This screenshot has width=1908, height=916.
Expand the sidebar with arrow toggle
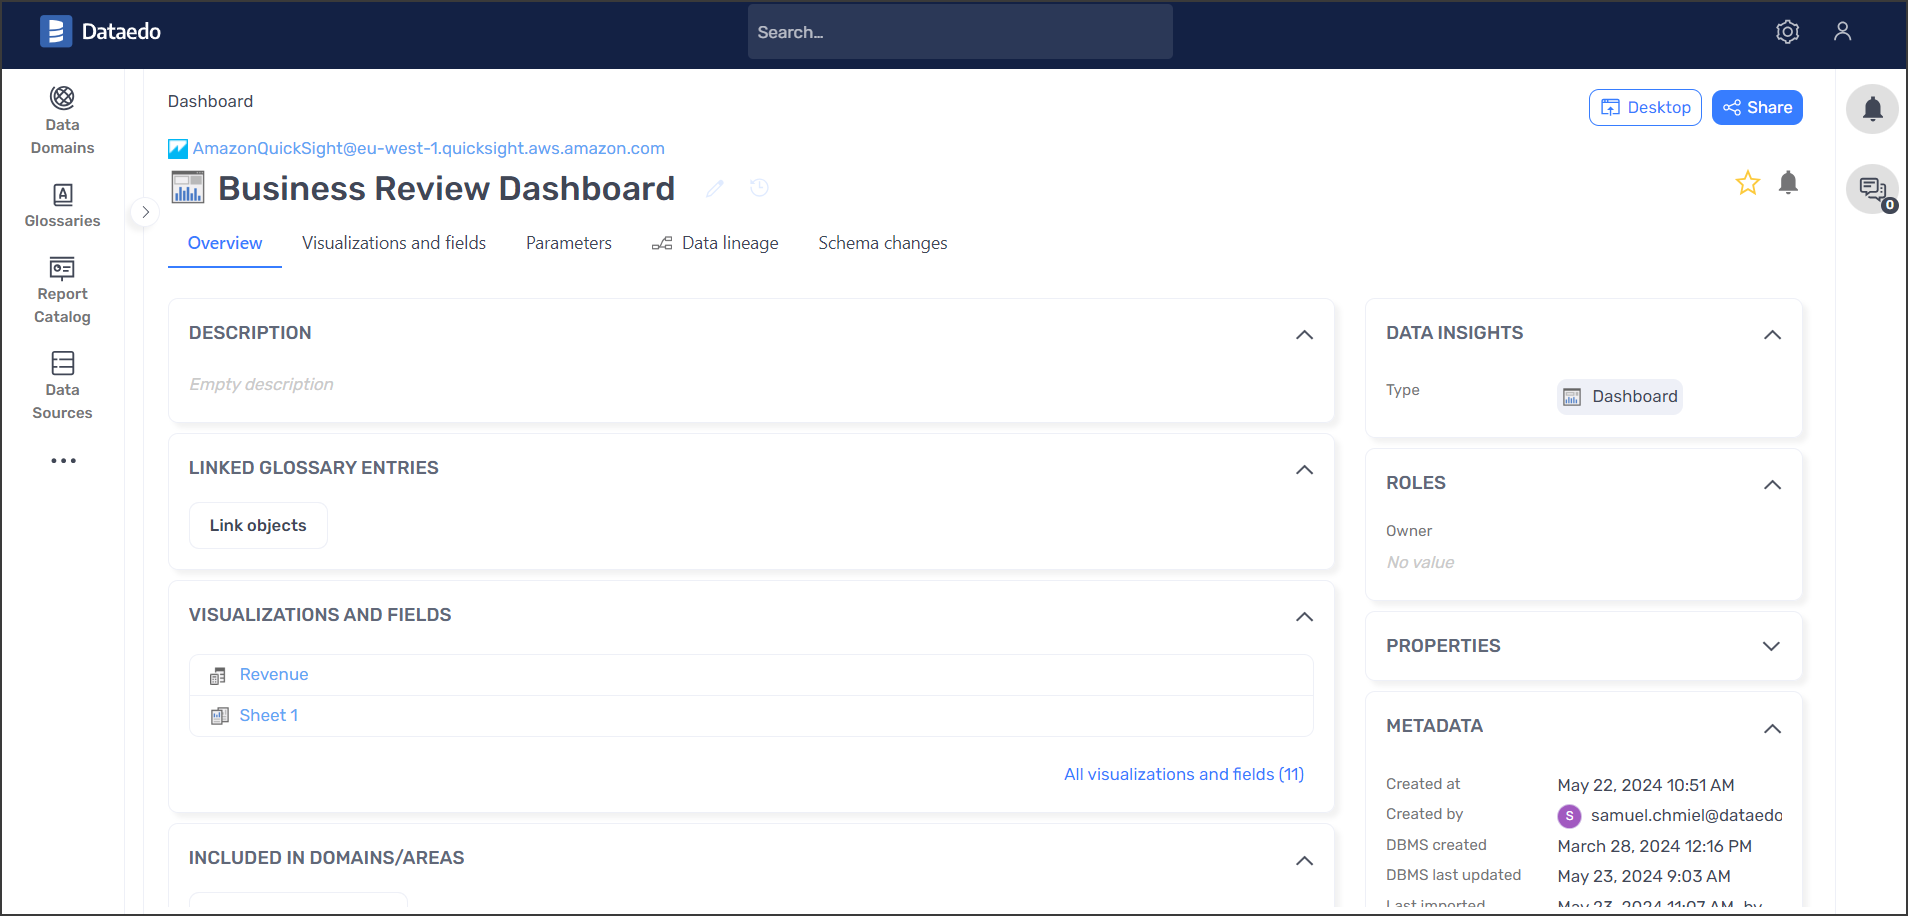[145, 212]
